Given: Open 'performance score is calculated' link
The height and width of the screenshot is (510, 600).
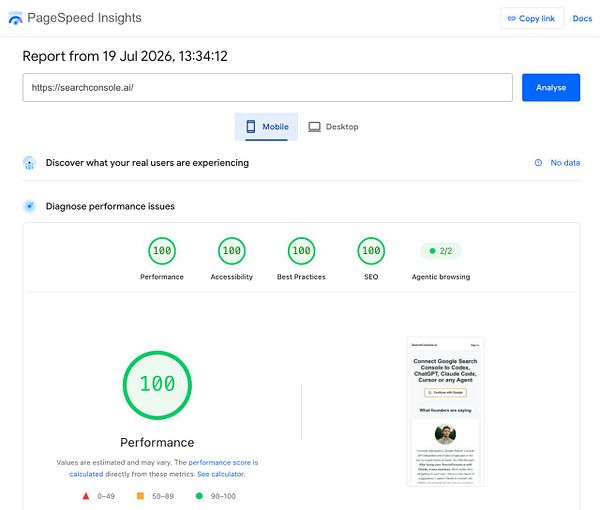Looking at the screenshot, I should 223,463.
